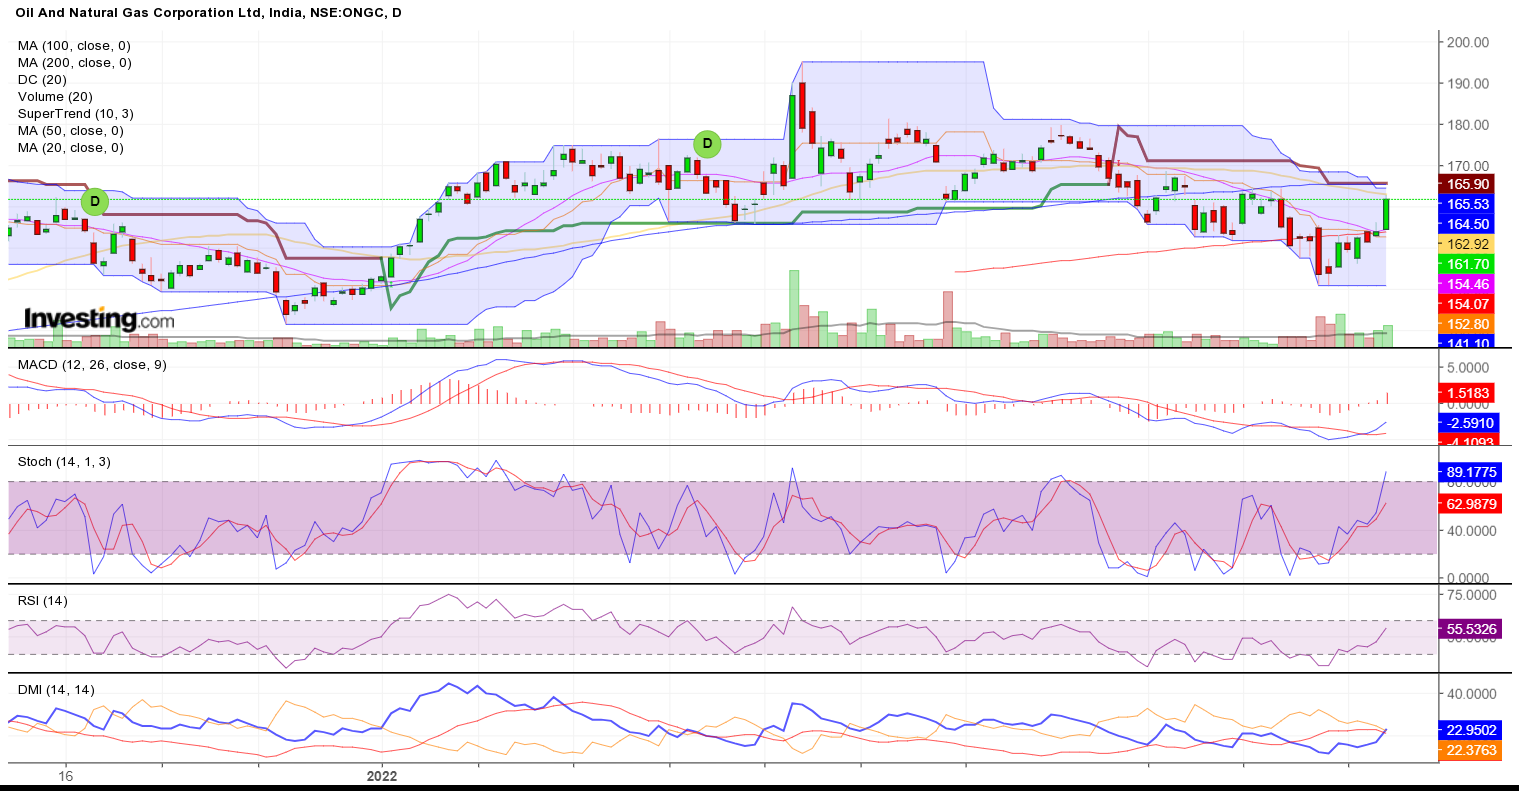
Task: Click the 2022 label on the time axis
Action: (x=382, y=776)
